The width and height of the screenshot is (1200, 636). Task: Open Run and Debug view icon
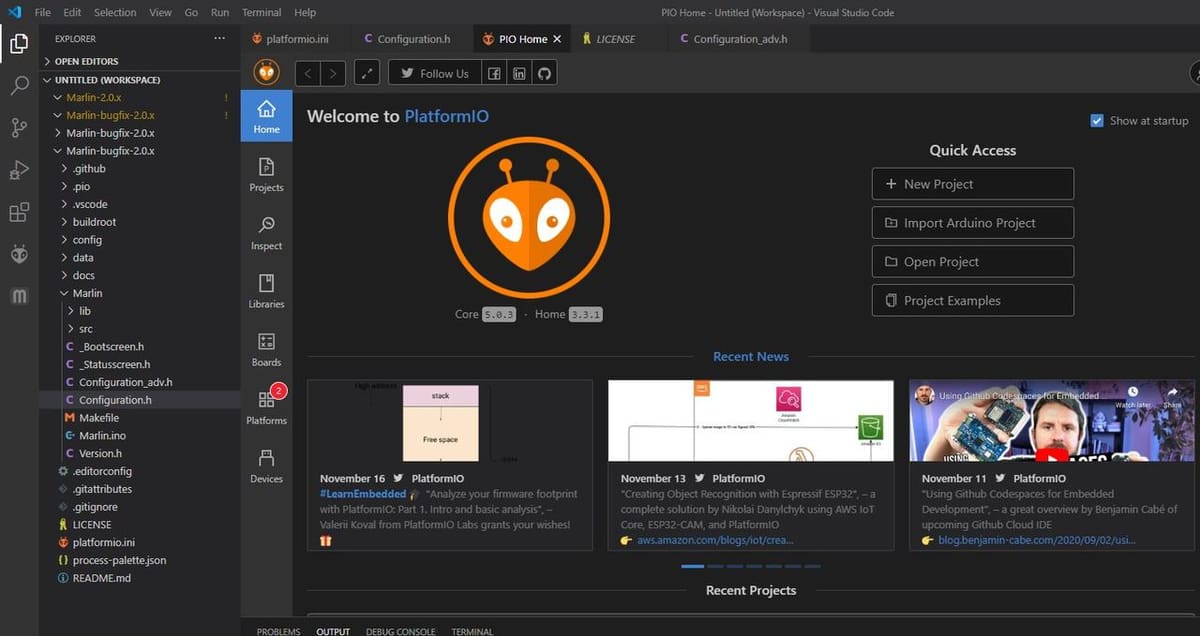[19, 170]
